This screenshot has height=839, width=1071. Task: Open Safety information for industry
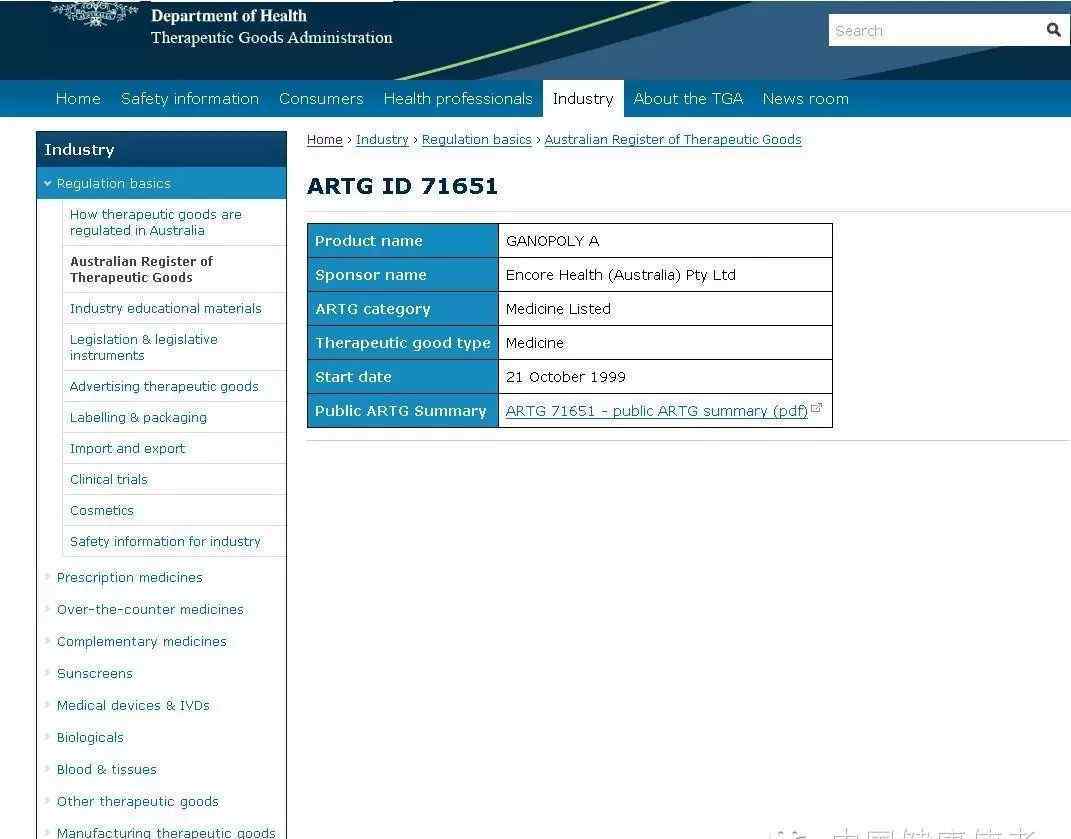165,541
